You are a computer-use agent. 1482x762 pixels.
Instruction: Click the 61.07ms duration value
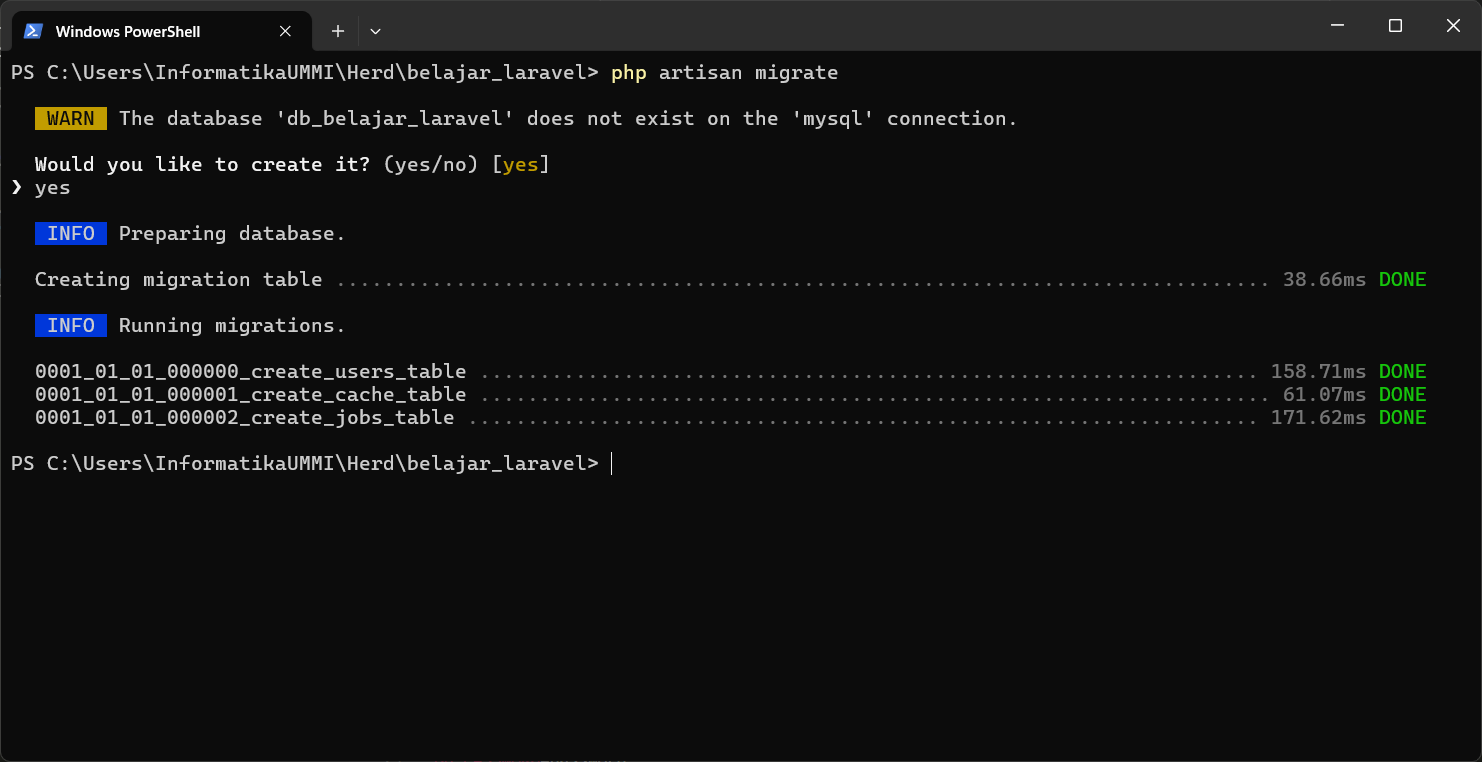coord(1324,394)
